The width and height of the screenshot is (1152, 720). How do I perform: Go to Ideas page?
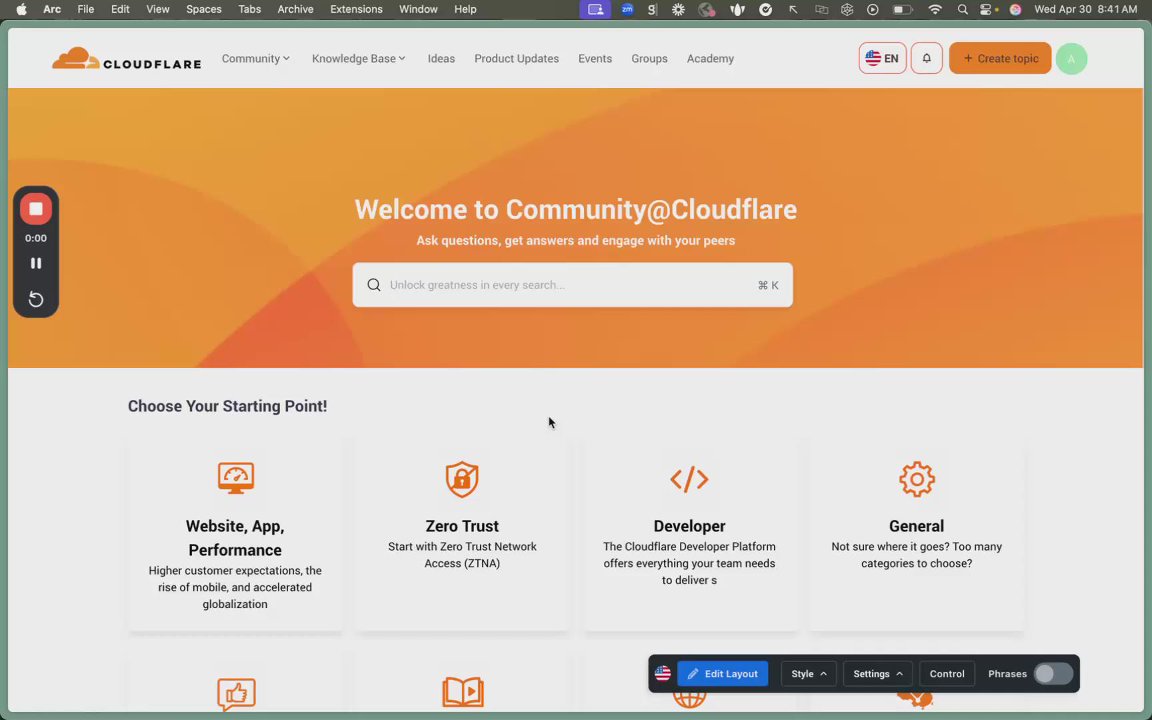pyautogui.click(x=441, y=59)
